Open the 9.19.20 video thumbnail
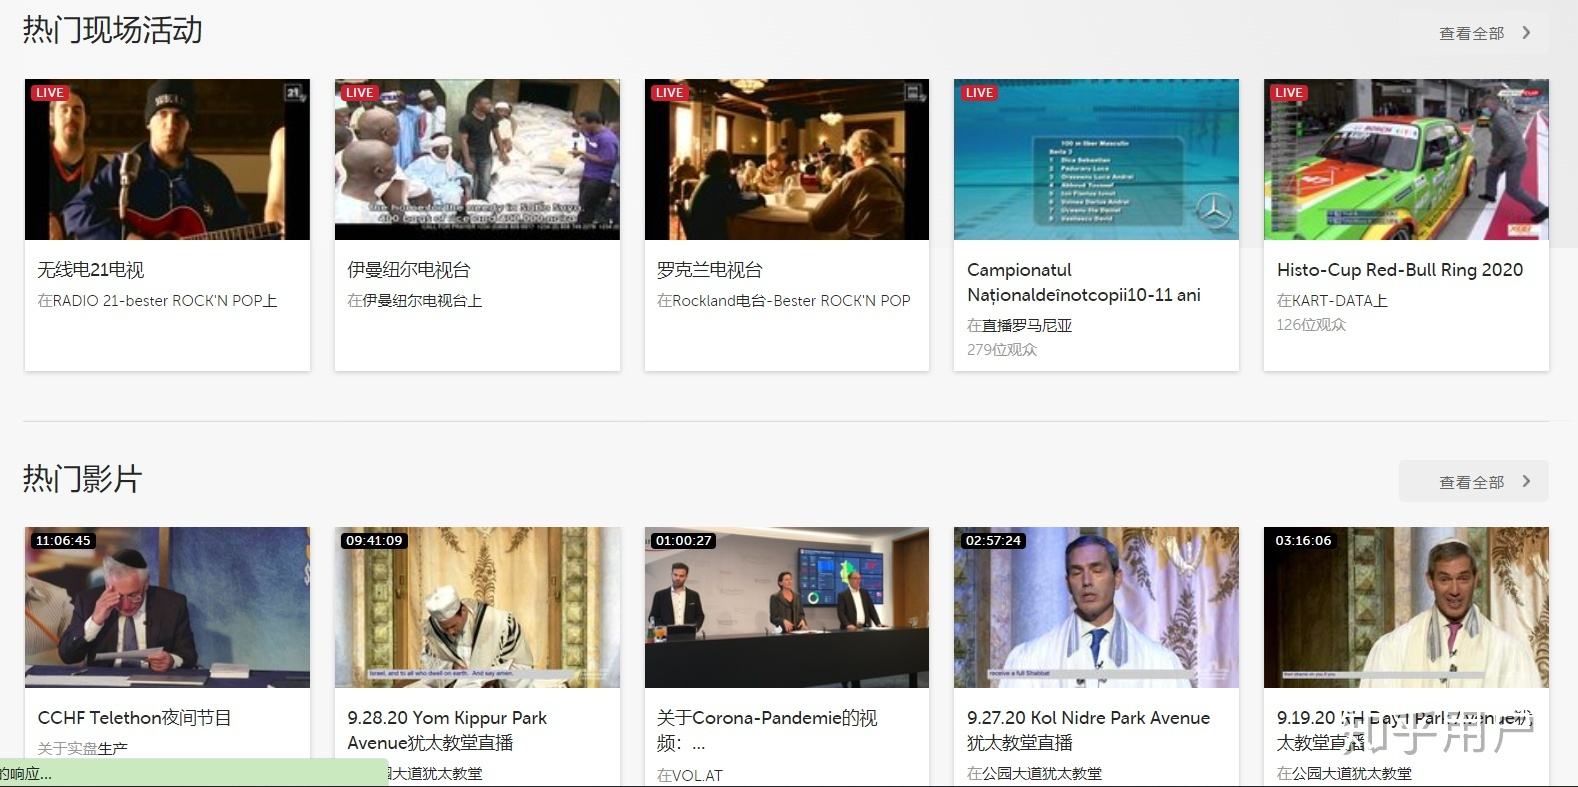Screen dimensions: 1578x787 pyautogui.click(x=1406, y=607)
